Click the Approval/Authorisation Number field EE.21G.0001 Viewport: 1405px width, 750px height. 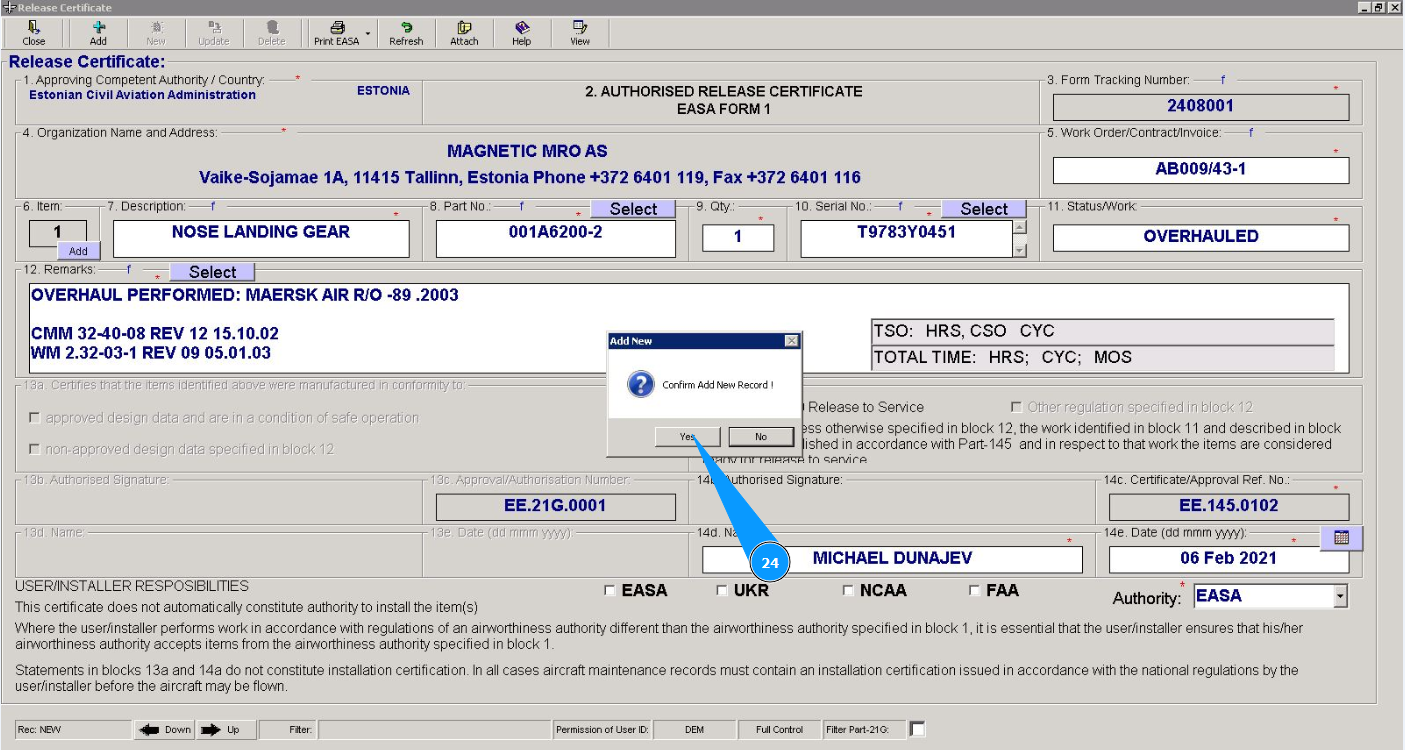(x=555, y=506)
